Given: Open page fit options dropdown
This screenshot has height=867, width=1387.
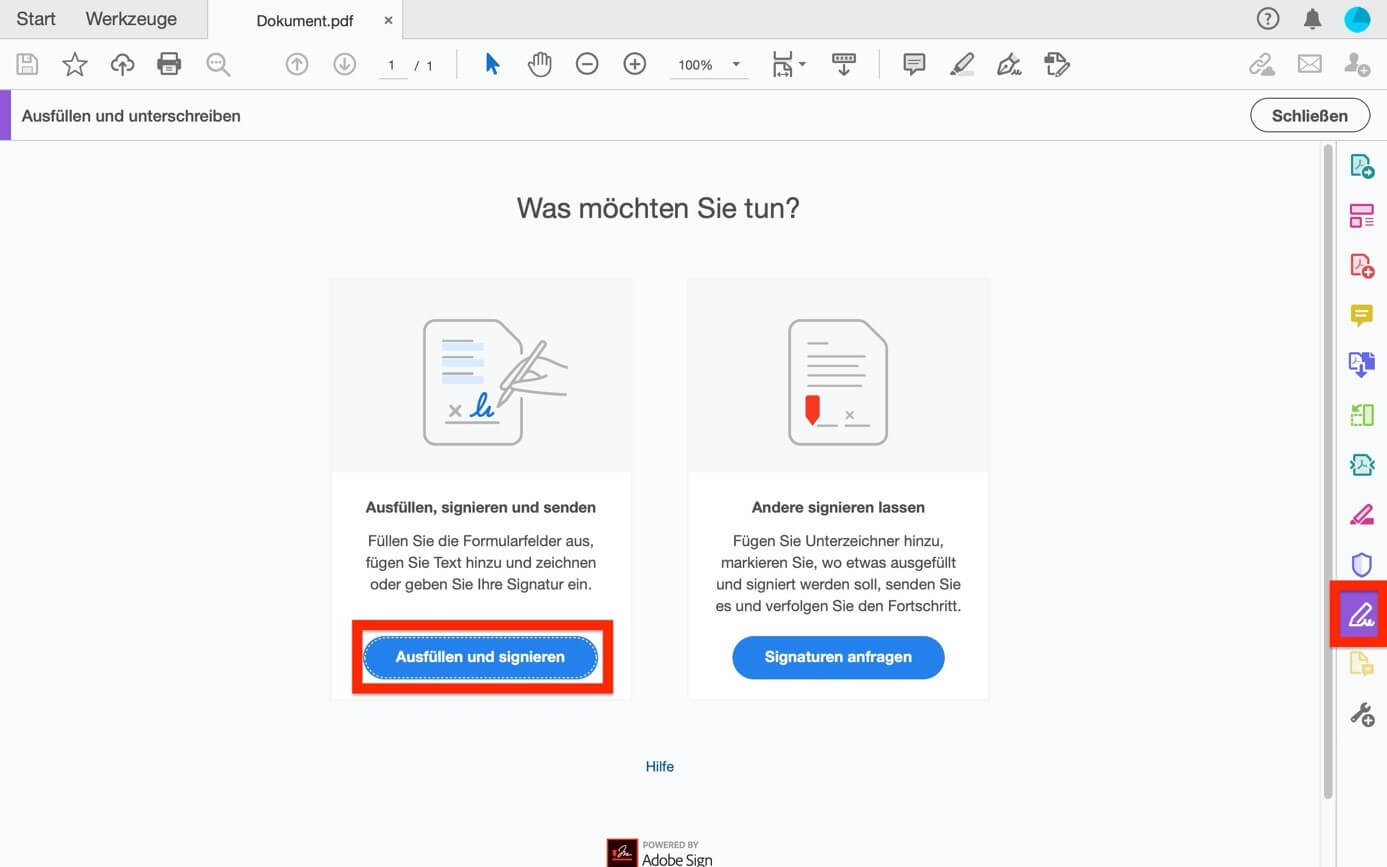Looking at the screenshot, I should pos(789,65).
